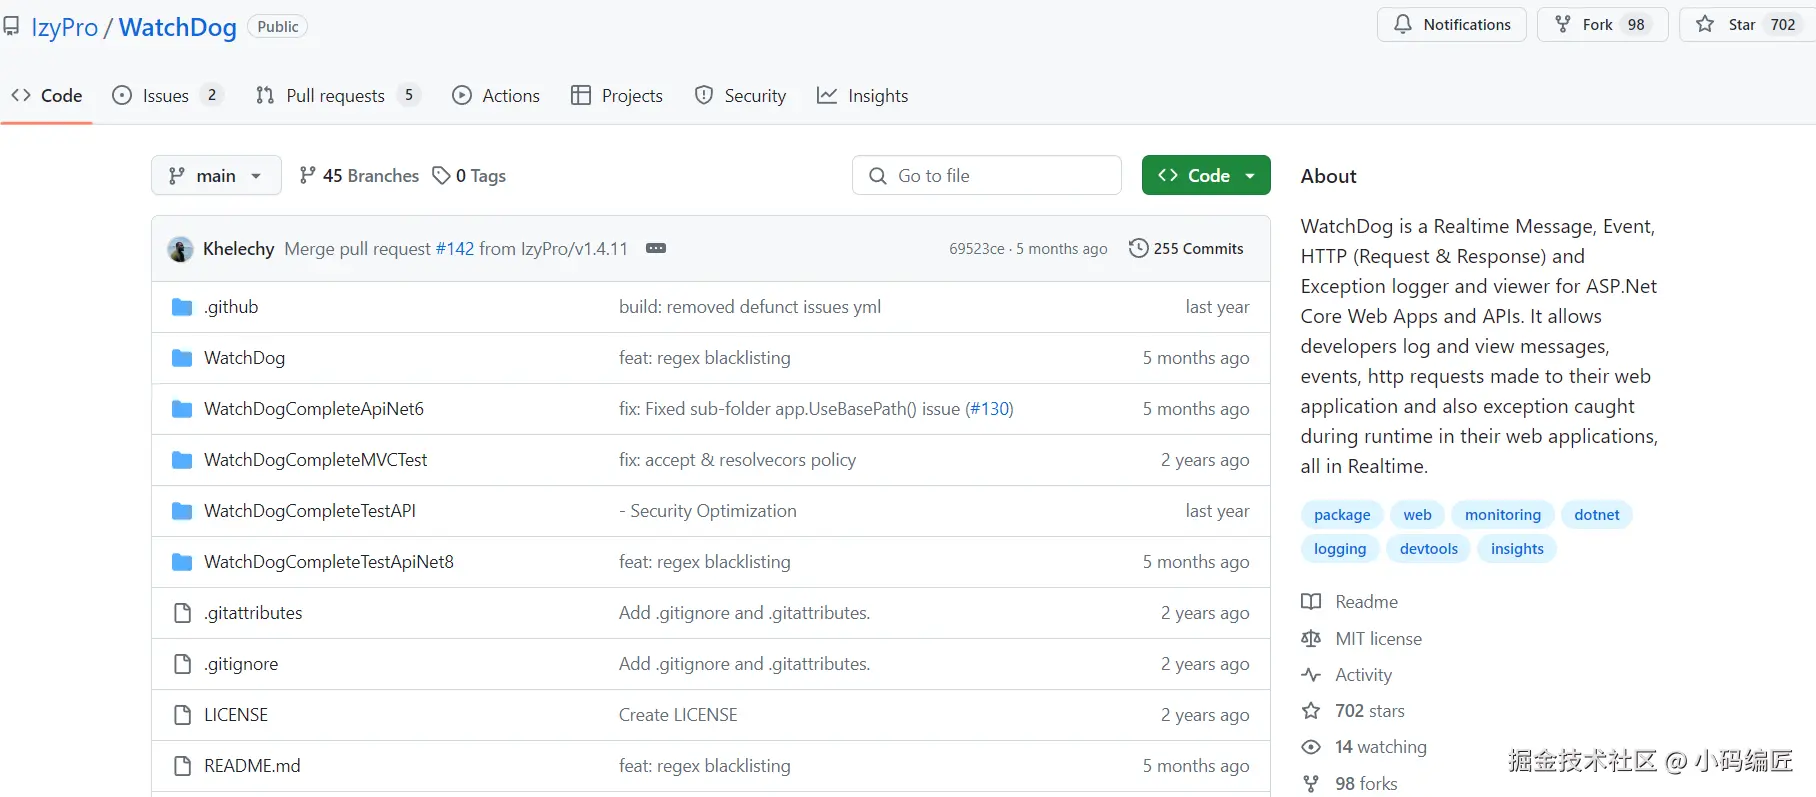The image size is (1816, 797).
Task: Click pull request #142 link
Action: [455, 249]
